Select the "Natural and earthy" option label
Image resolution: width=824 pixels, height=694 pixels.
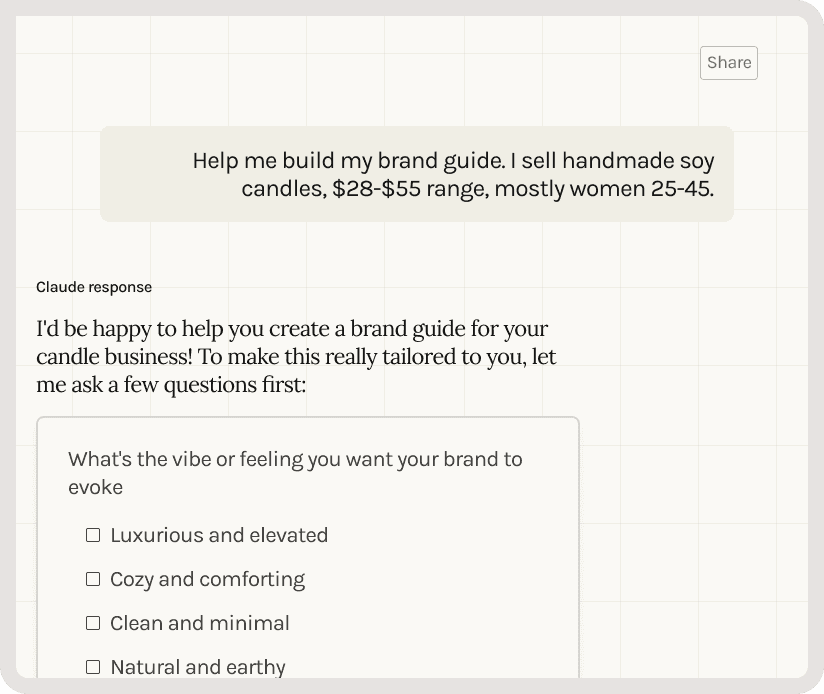[x=198, y=667]
